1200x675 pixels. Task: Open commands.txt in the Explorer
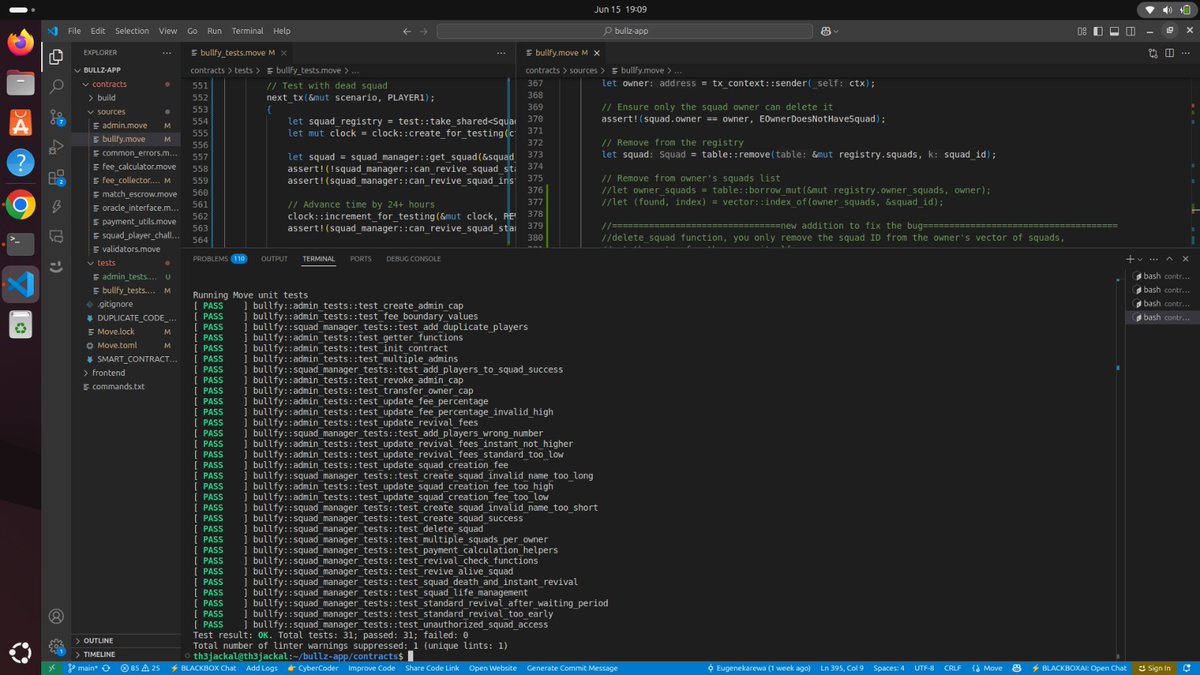[x=118, y=386]
